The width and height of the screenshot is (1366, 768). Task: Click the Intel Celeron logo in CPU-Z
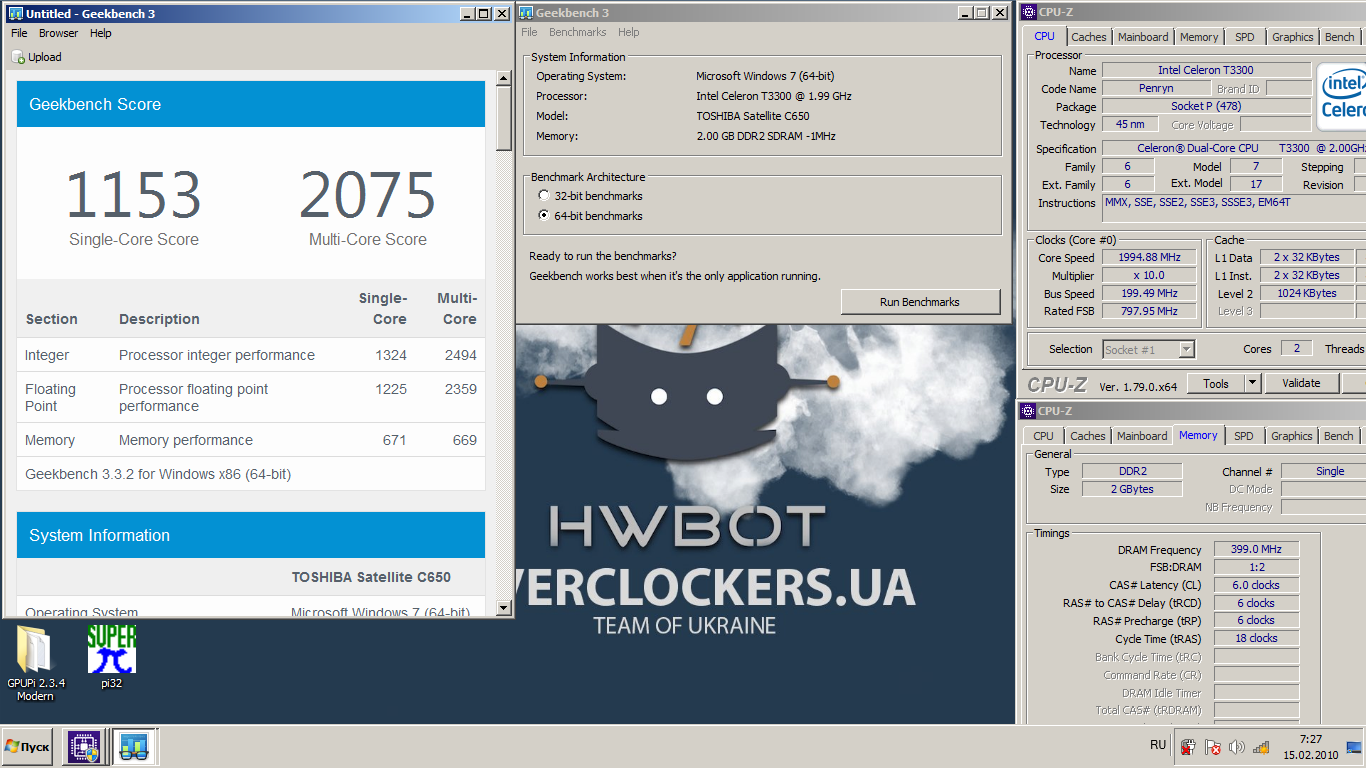click(x=1341, y=96)
